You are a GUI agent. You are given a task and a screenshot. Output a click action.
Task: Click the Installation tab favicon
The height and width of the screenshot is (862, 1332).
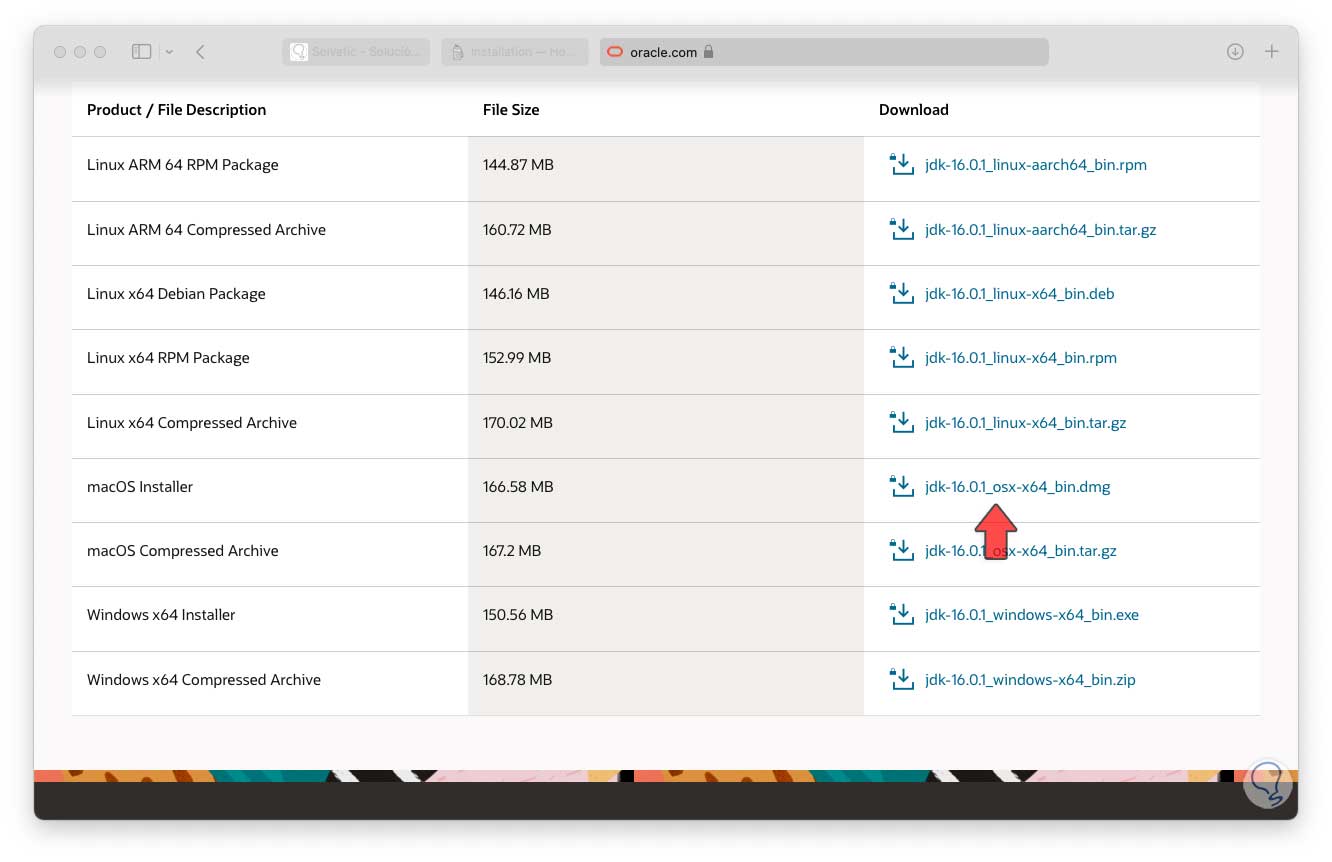click(x=457, y=52)
